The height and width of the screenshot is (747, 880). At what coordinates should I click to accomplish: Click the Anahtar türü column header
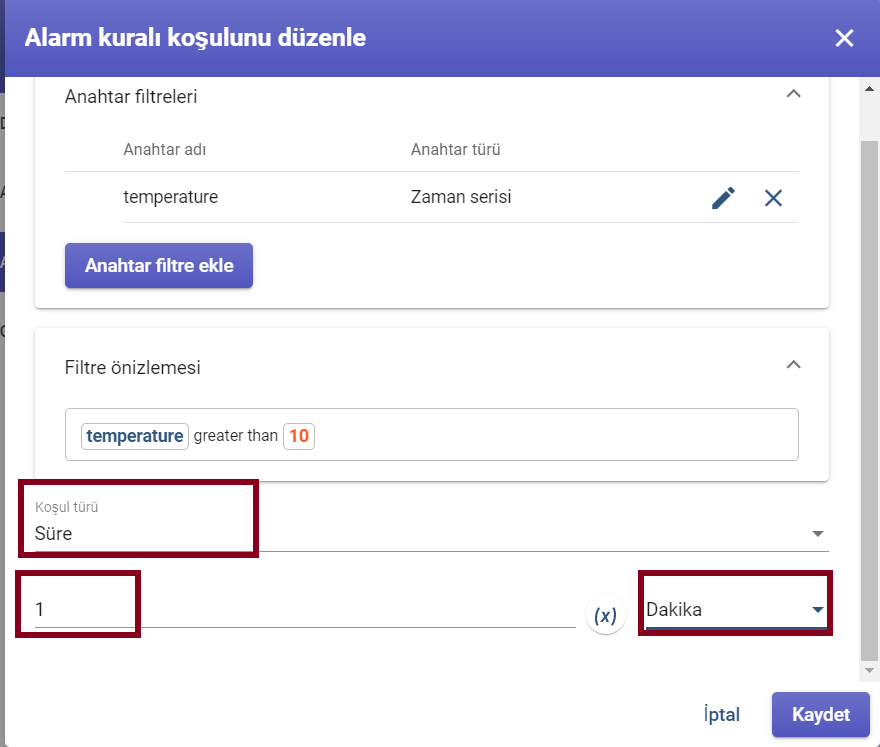[x=455, y=149]
